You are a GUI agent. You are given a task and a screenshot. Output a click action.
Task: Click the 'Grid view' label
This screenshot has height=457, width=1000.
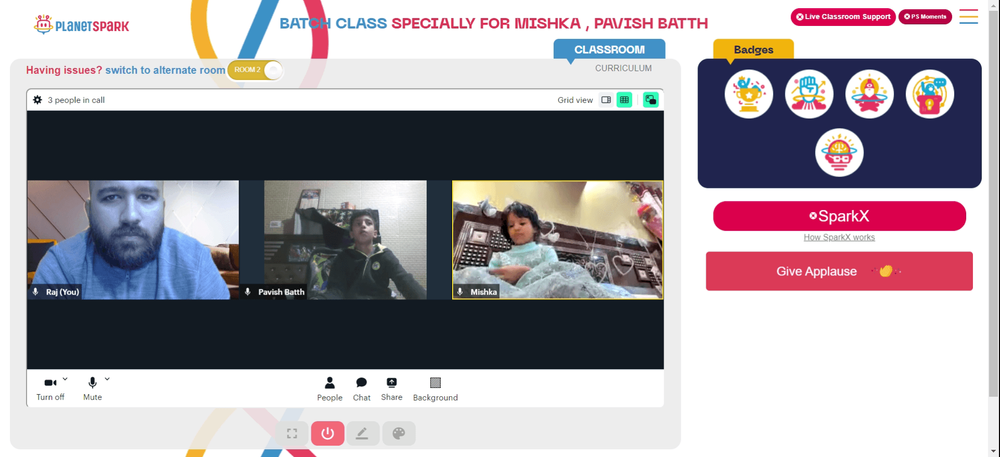(575, 100)
